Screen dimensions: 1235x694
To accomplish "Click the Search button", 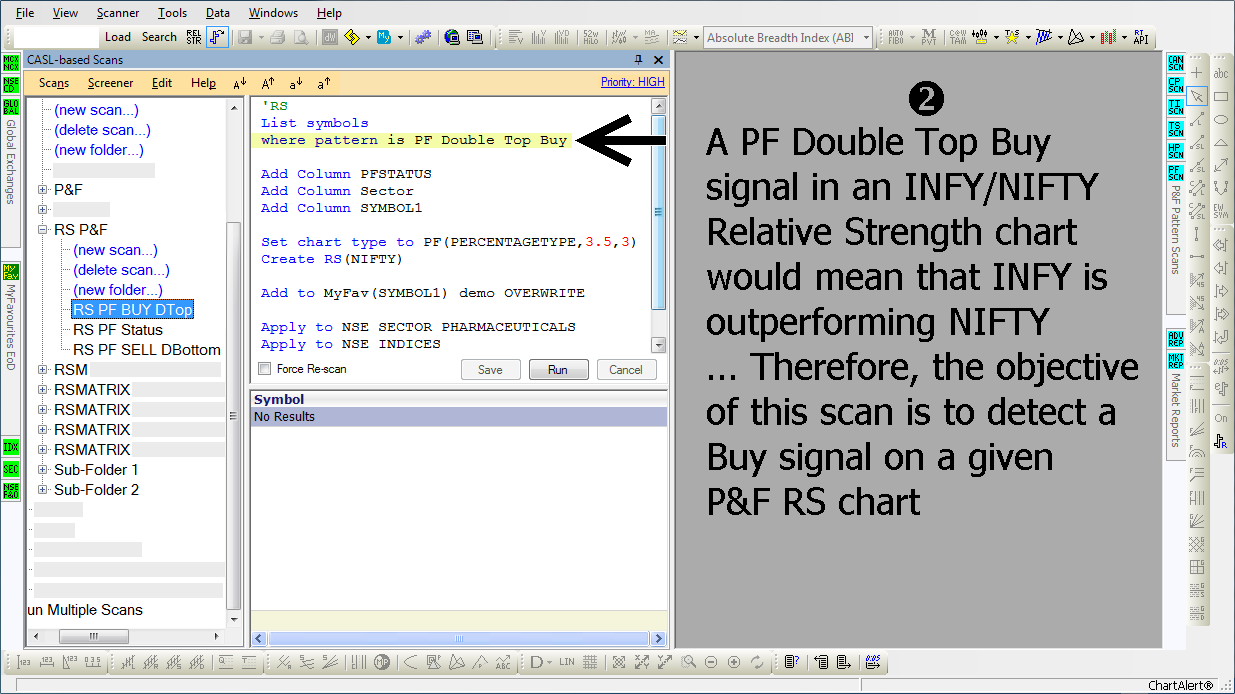I will [x=159, y=37].
